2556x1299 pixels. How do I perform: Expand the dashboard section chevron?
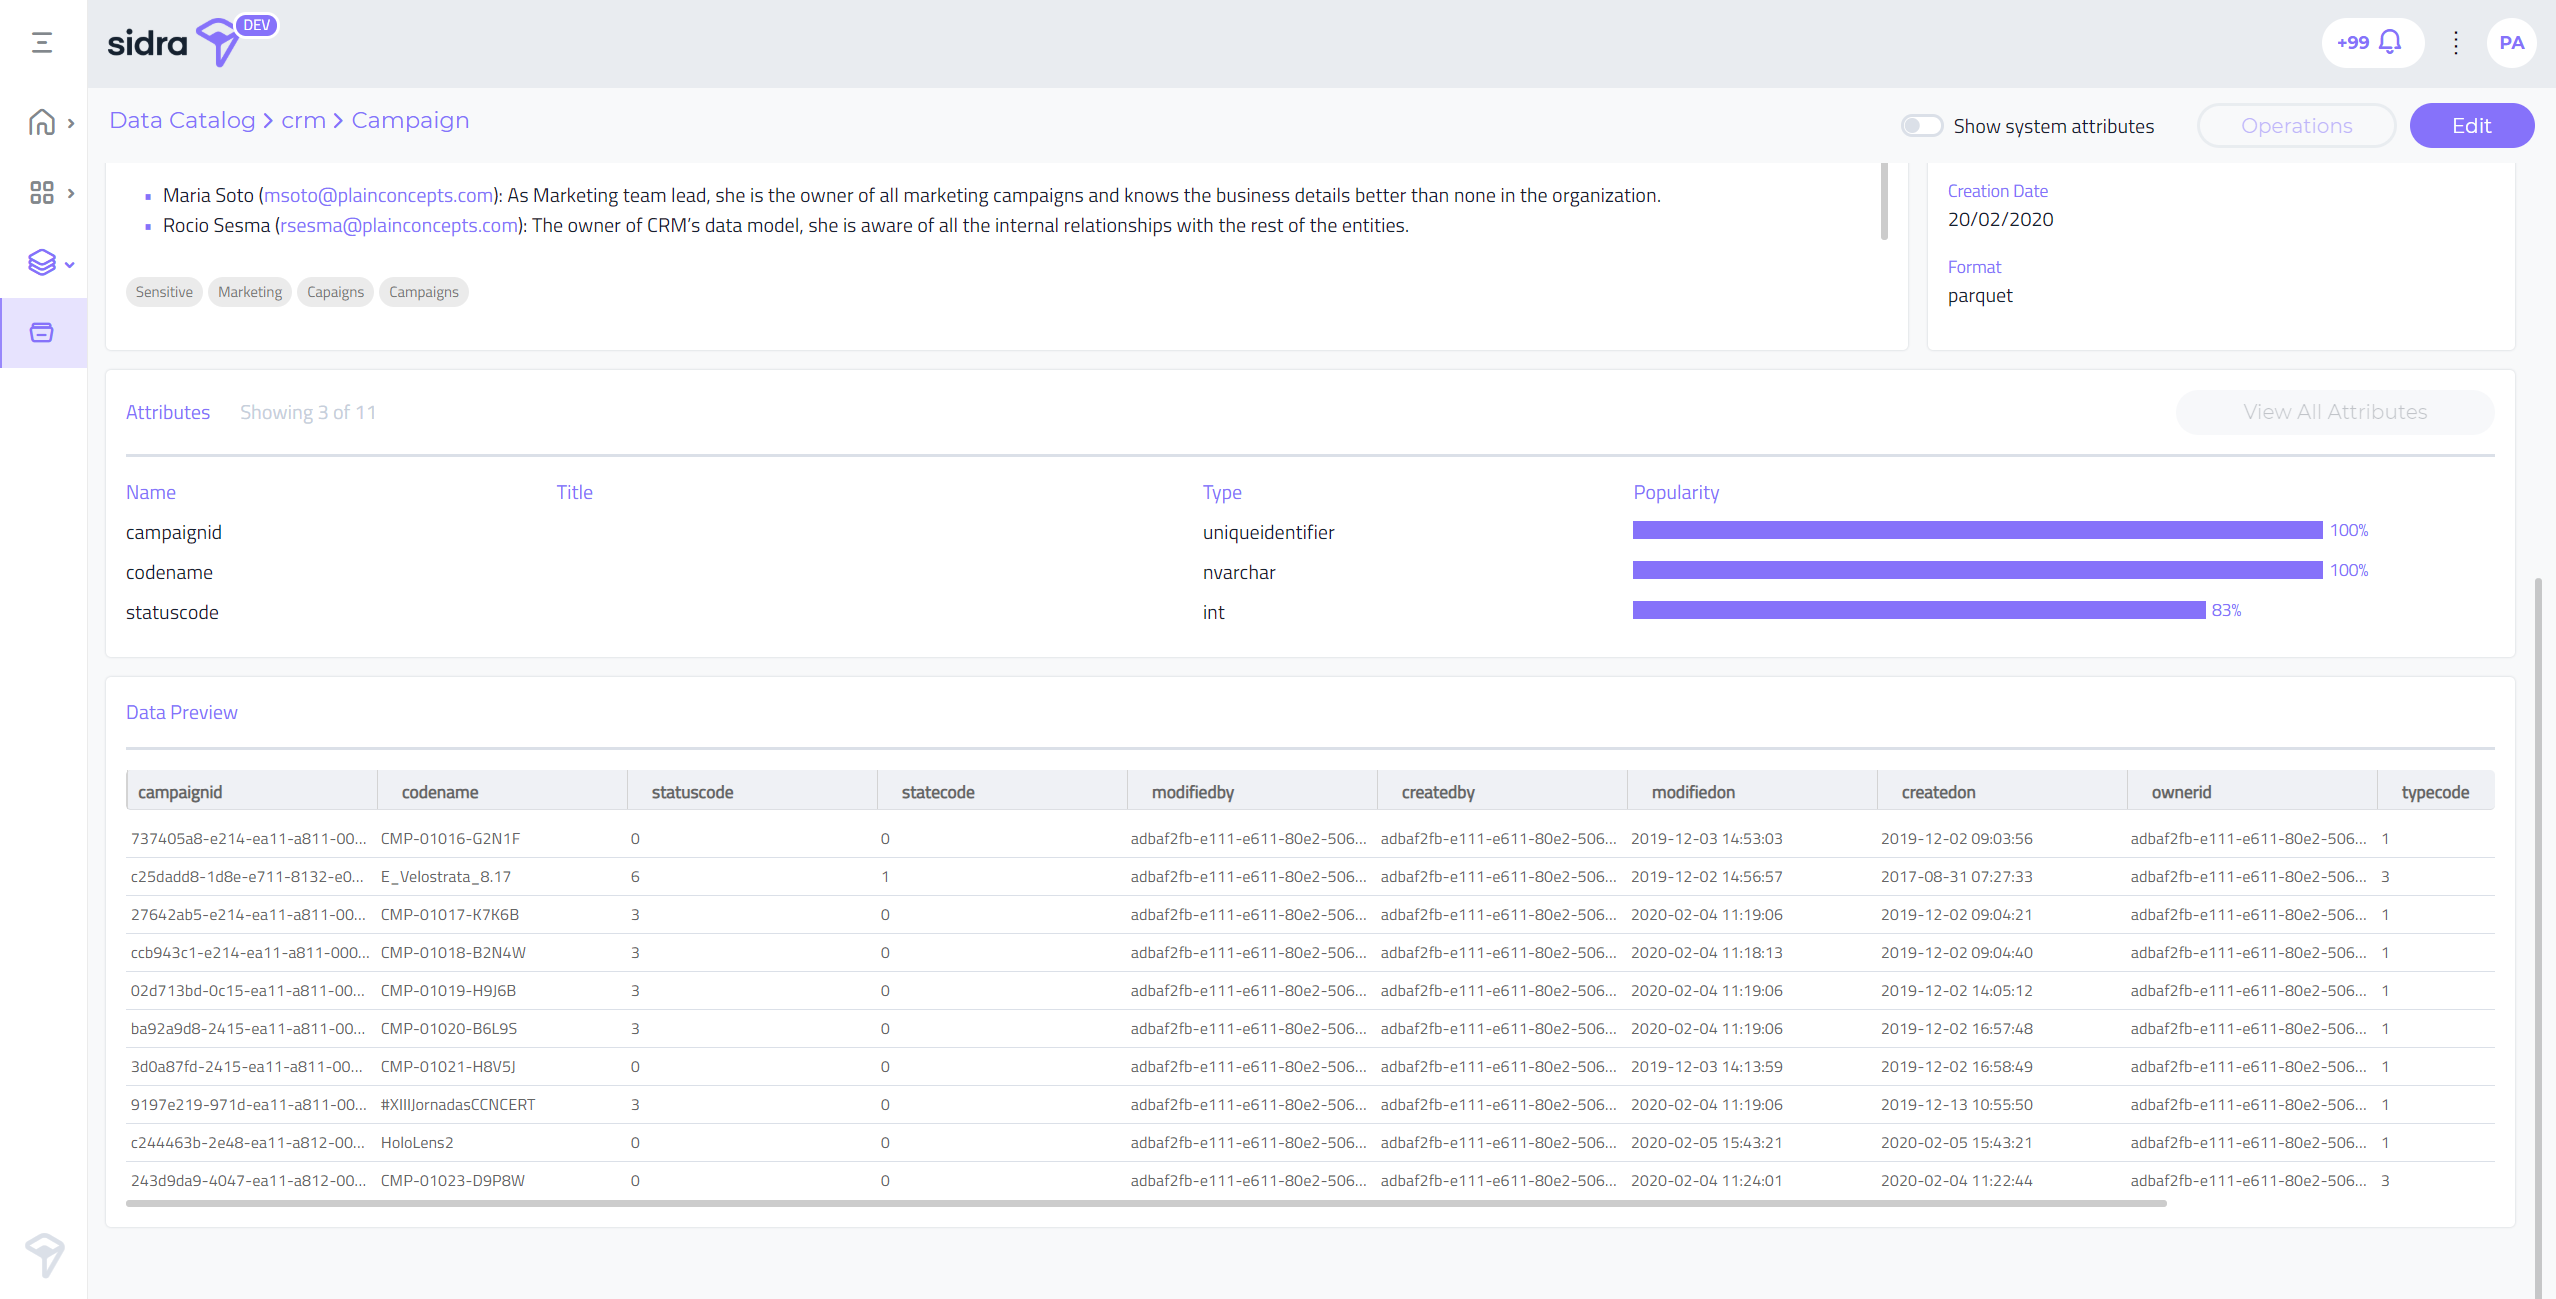point(71,193)
